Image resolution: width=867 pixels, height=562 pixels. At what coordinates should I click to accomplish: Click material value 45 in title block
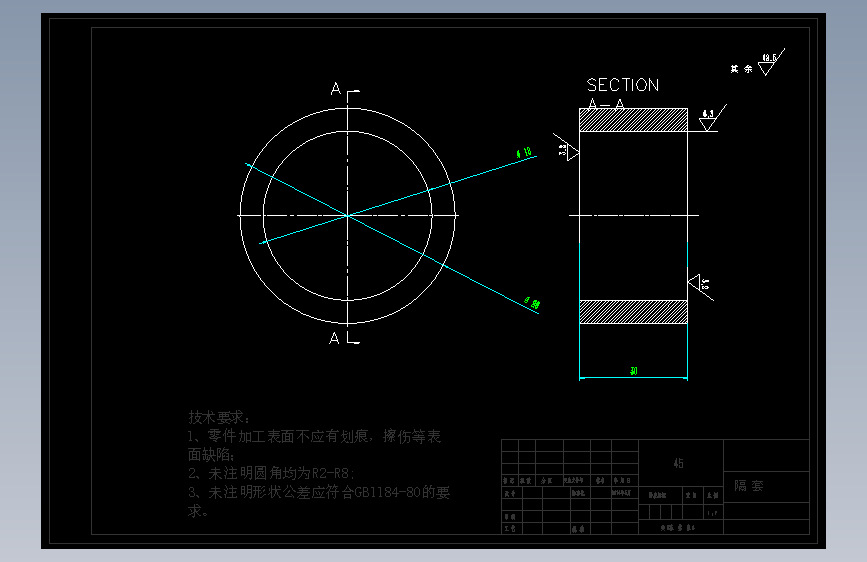[678, 464]
